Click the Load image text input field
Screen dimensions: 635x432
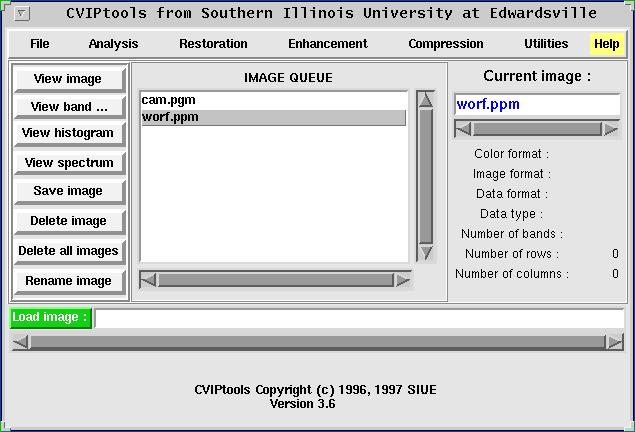pyautogui.click(x=360, y=318)
